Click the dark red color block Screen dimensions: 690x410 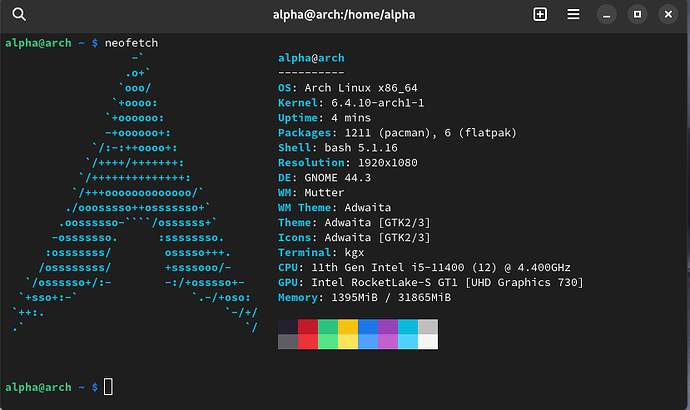tap(308, 327)
